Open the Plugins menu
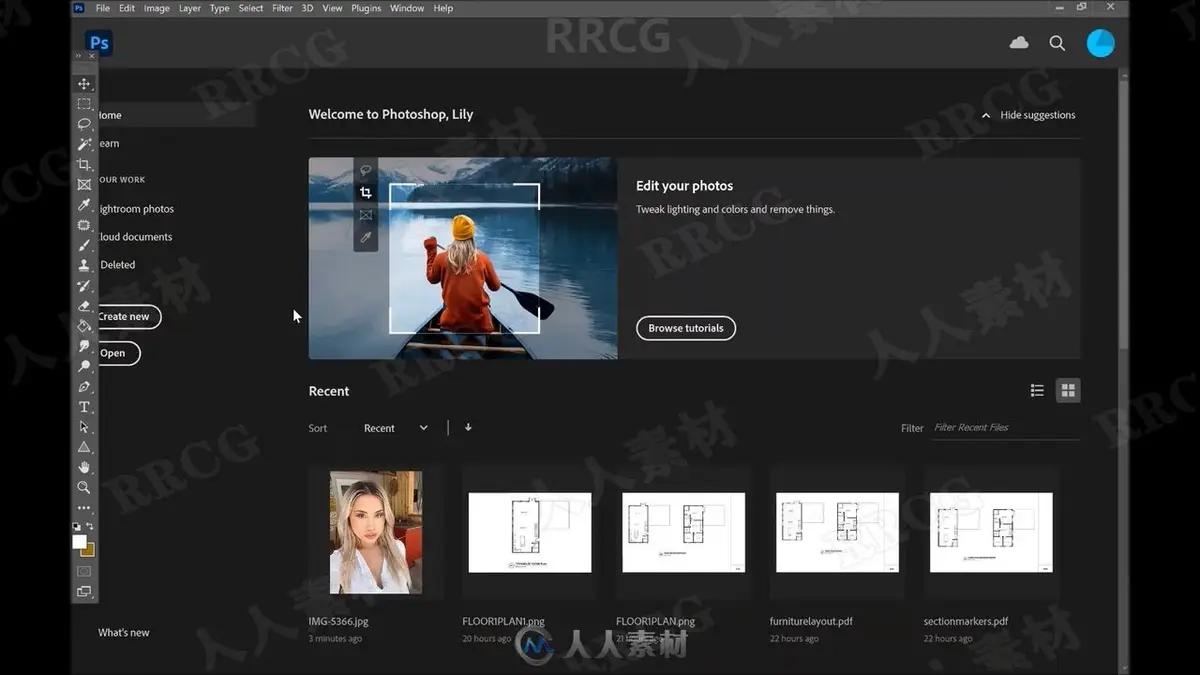 (366, 8)
